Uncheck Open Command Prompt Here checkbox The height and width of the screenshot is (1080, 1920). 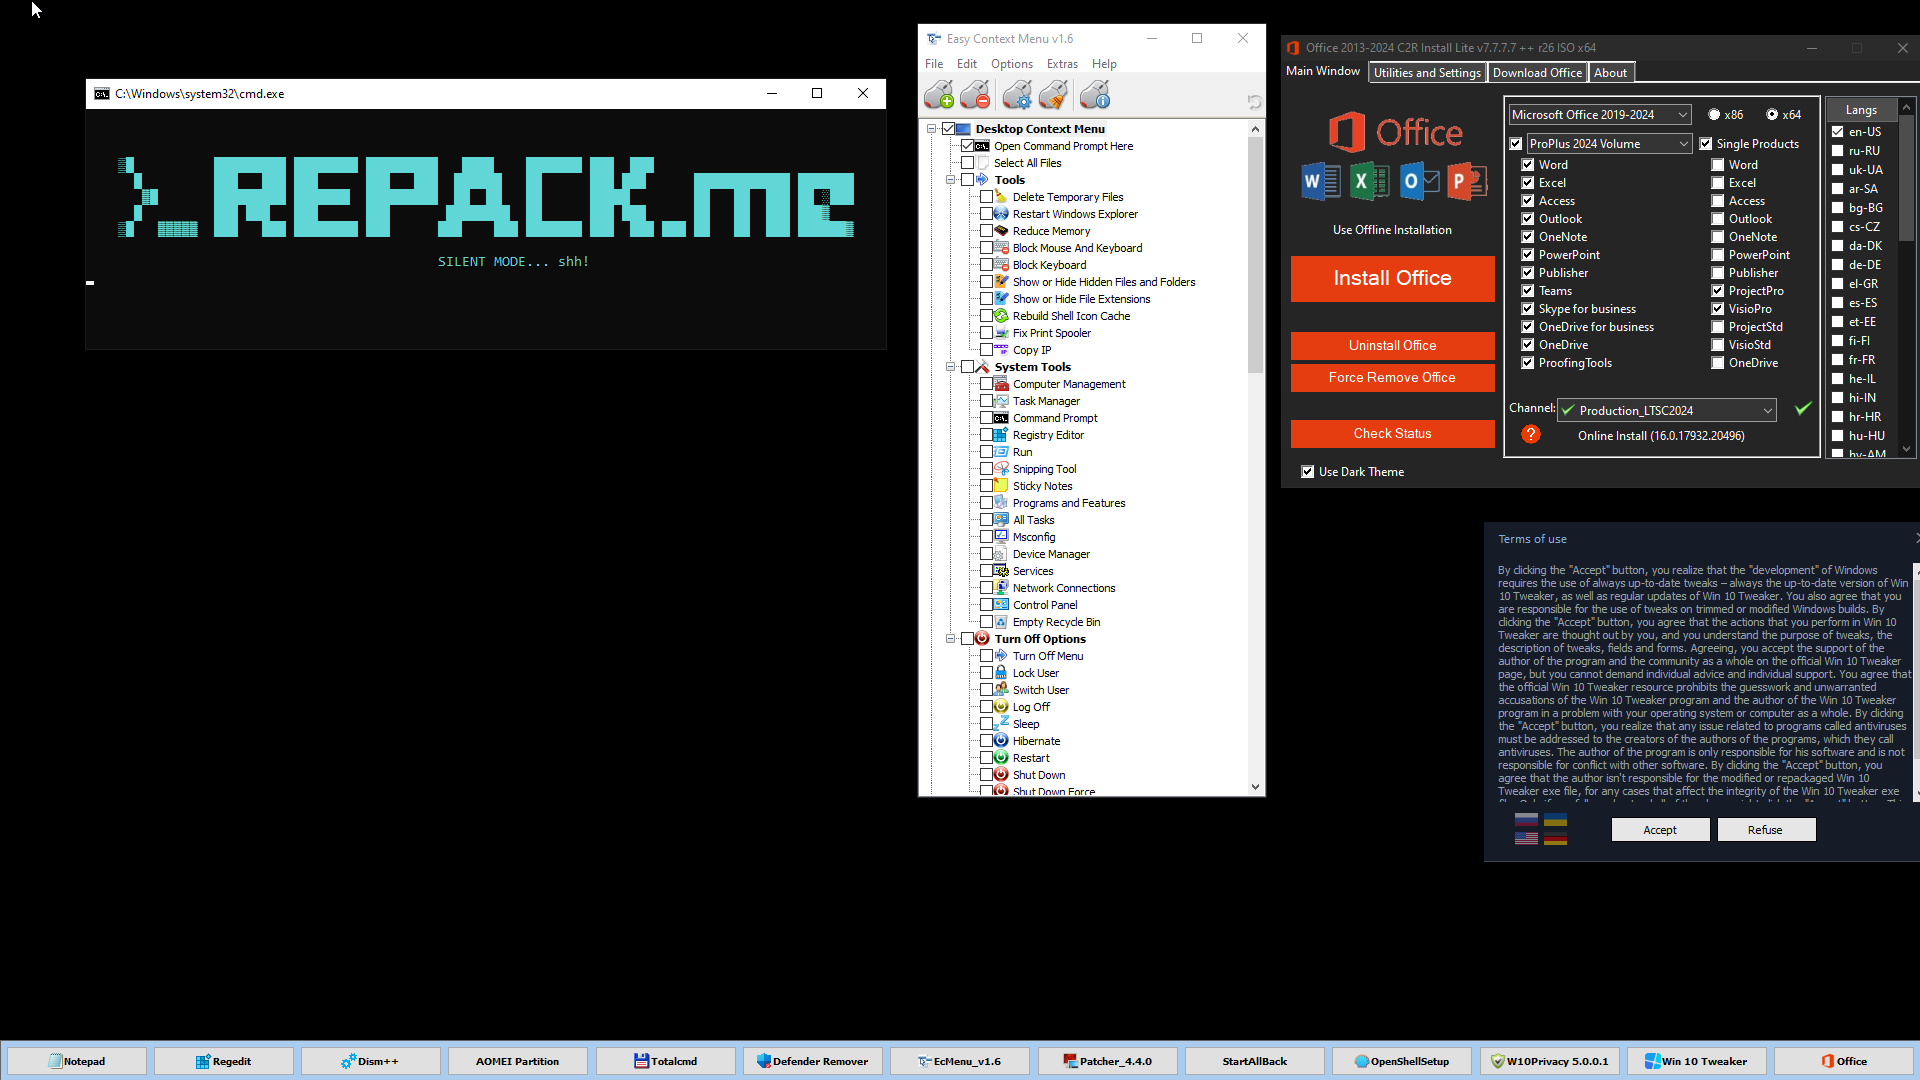[x=967, y=146]
